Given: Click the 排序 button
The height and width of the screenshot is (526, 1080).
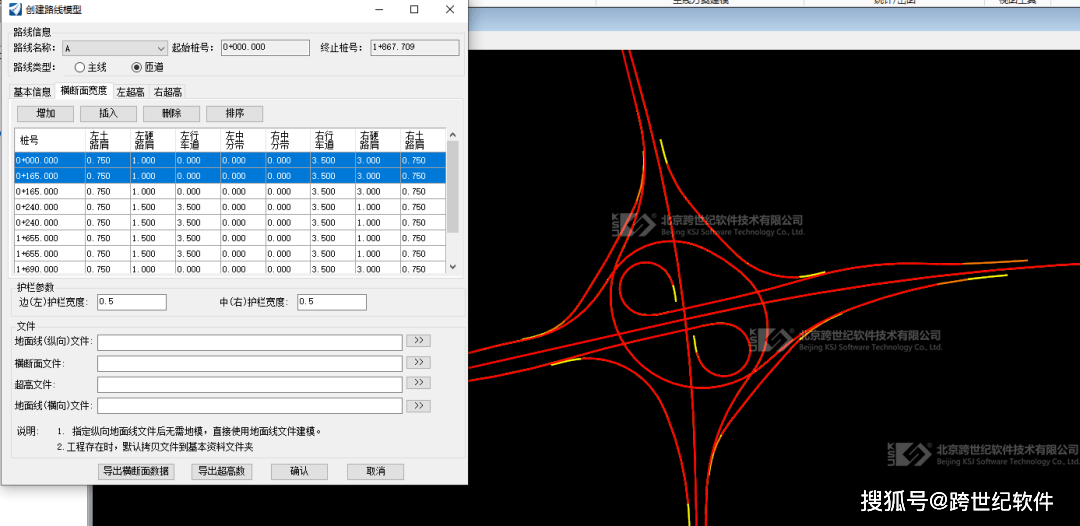Looking at the screenshot, I should point(235,114).
